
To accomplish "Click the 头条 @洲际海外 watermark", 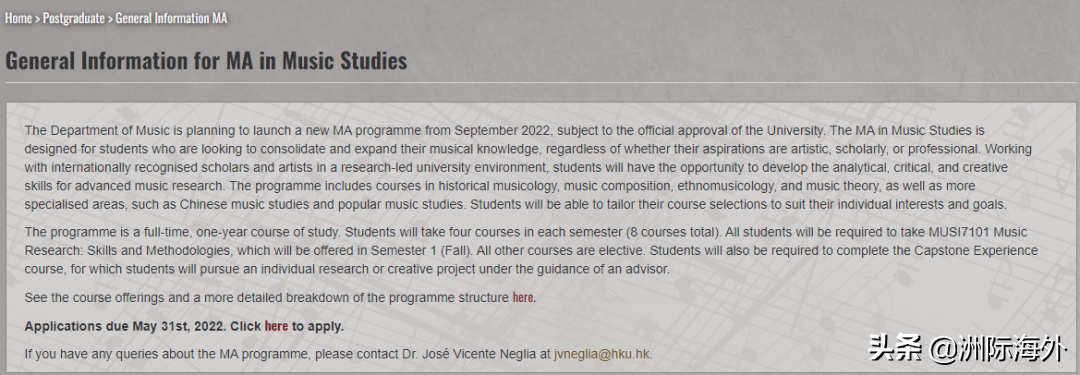I will point(966,349).
